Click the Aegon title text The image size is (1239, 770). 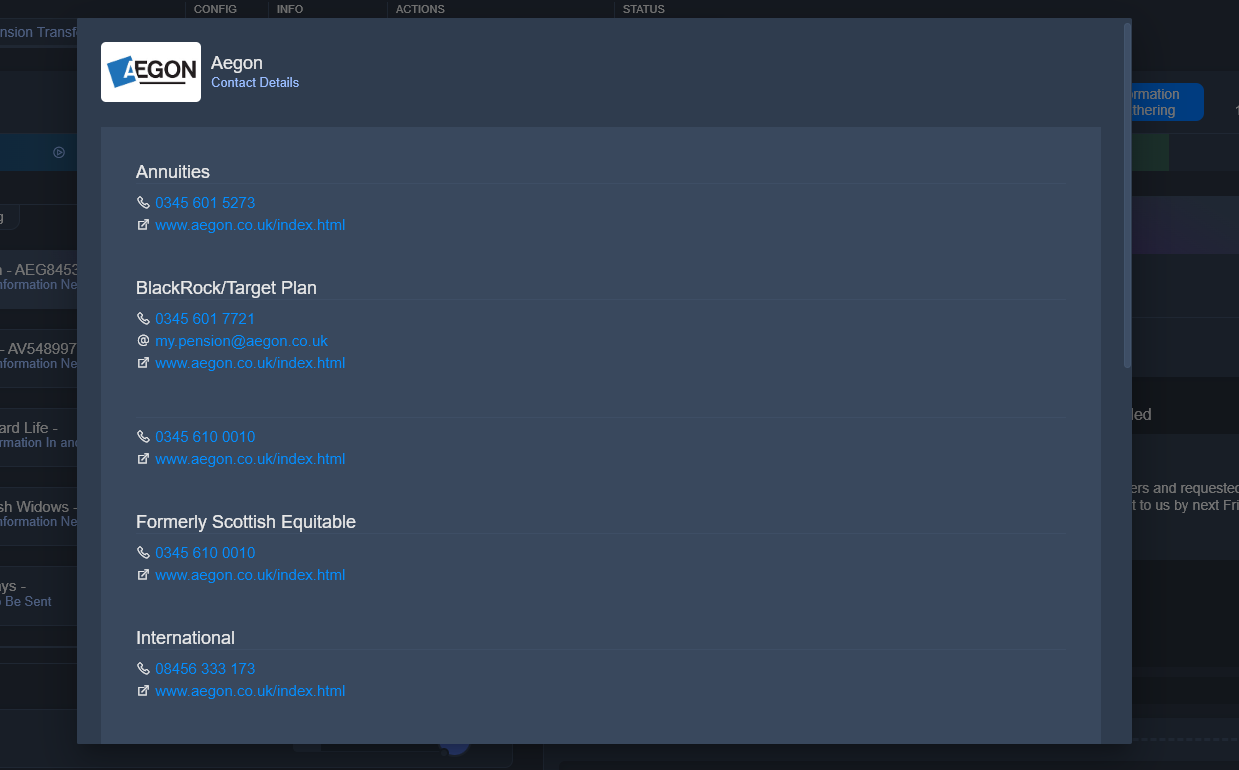pos(237,63)
